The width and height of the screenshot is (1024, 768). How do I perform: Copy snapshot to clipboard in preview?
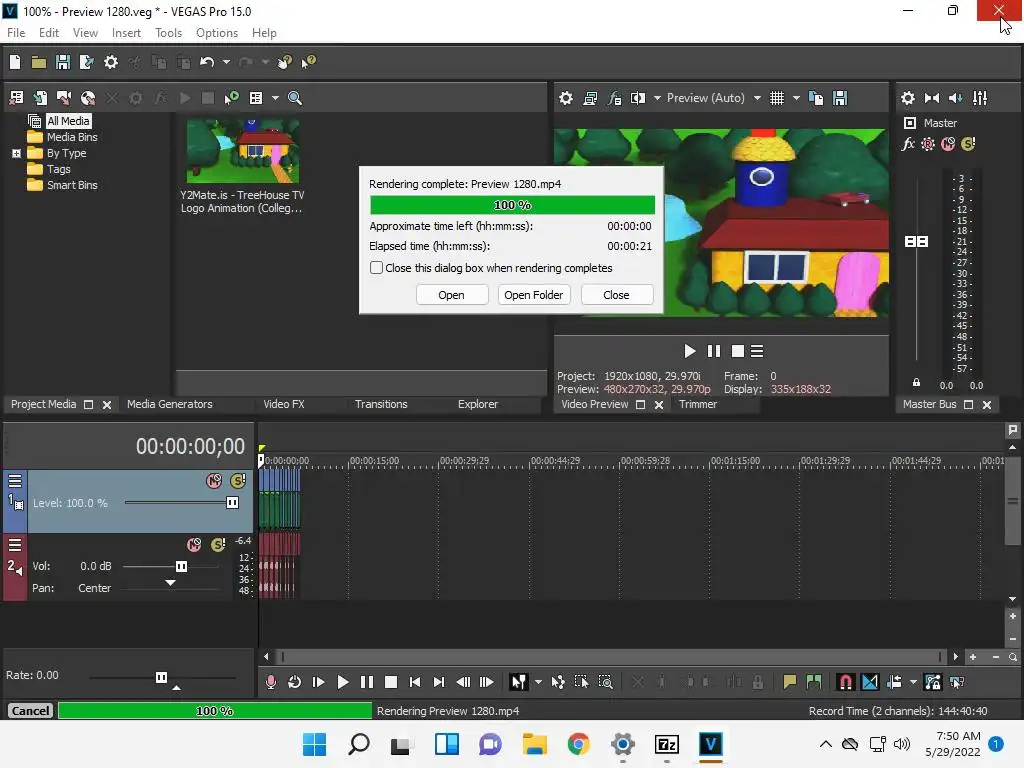(816, 98)
